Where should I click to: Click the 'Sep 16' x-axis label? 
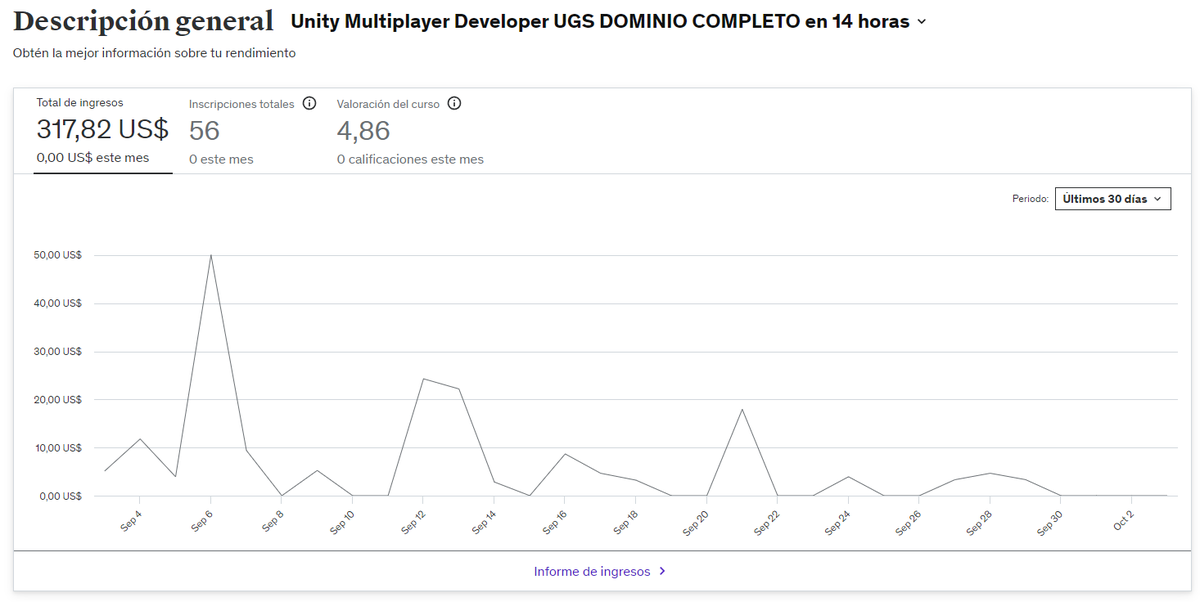pyautogui.click(x=555, y=521)
